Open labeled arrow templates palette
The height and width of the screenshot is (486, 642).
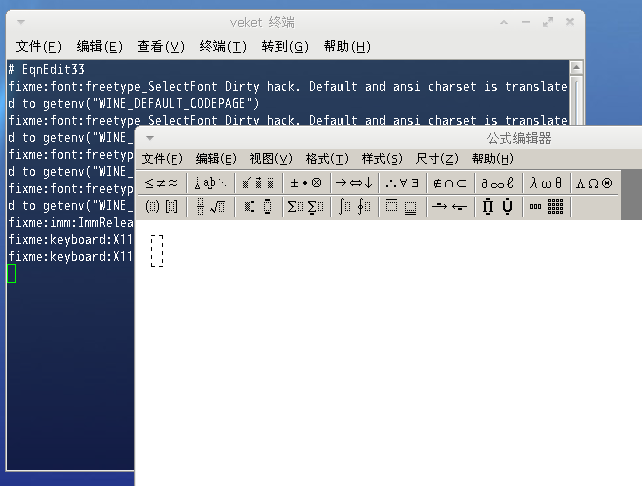450,207
